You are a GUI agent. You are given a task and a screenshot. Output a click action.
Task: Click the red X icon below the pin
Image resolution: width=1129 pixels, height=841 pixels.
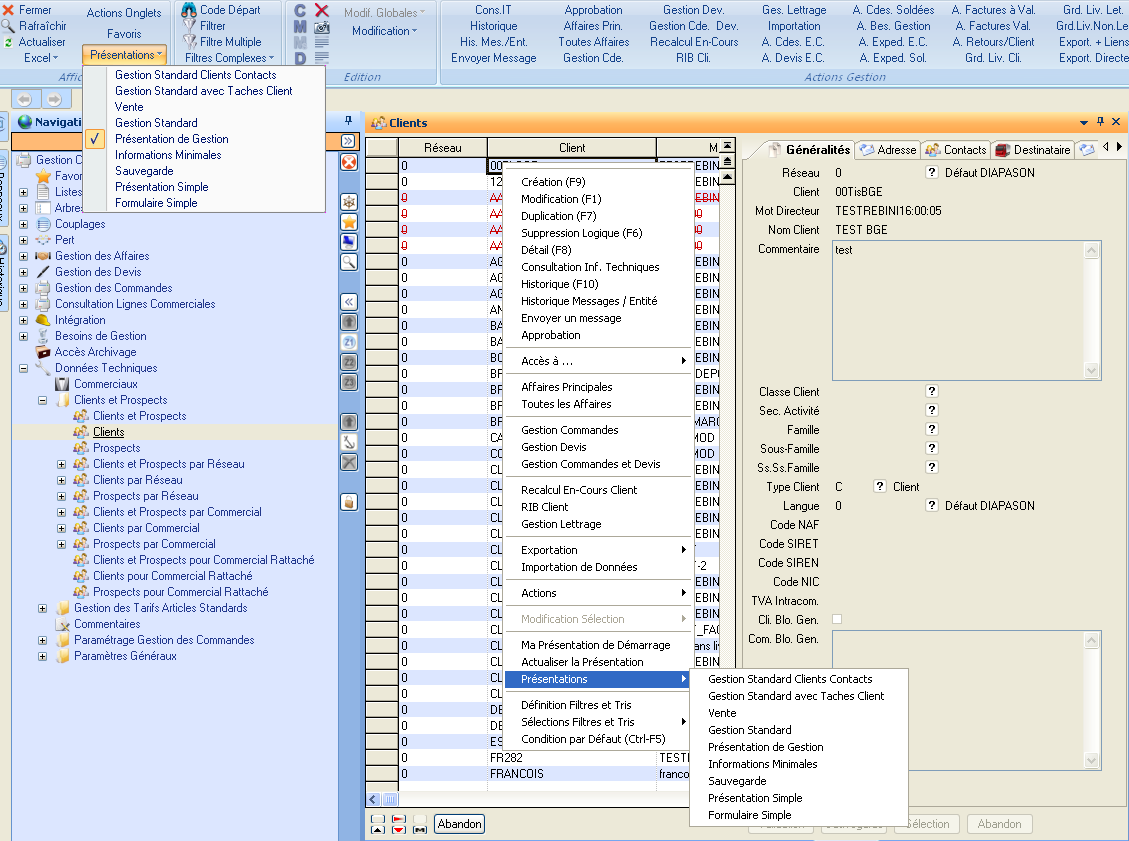[349, 162]
